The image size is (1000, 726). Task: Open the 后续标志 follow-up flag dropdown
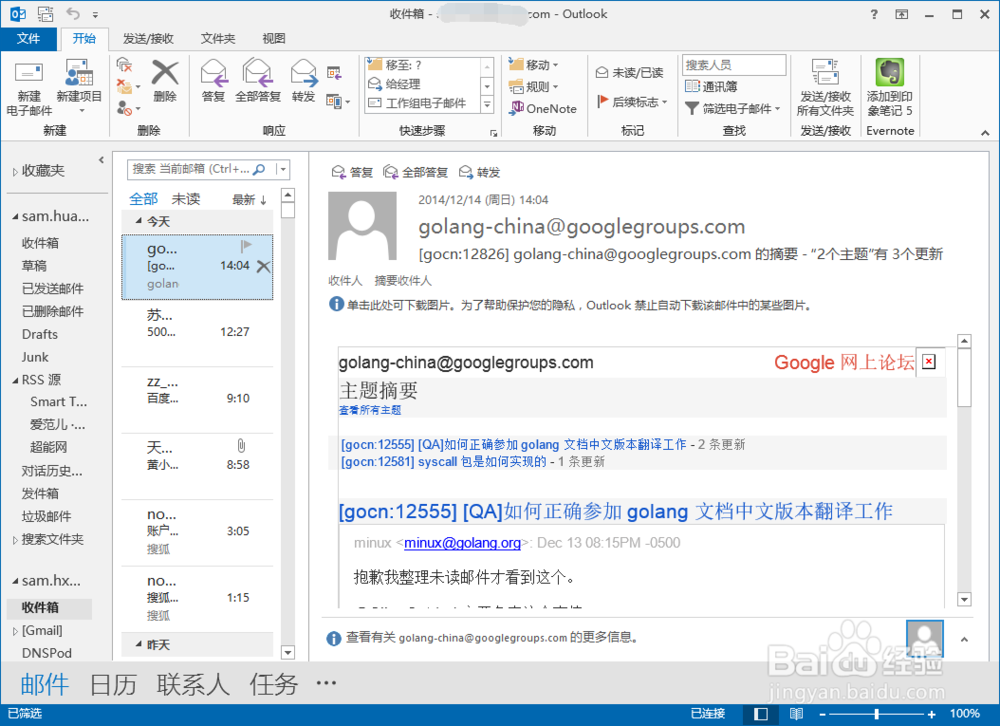632,101
